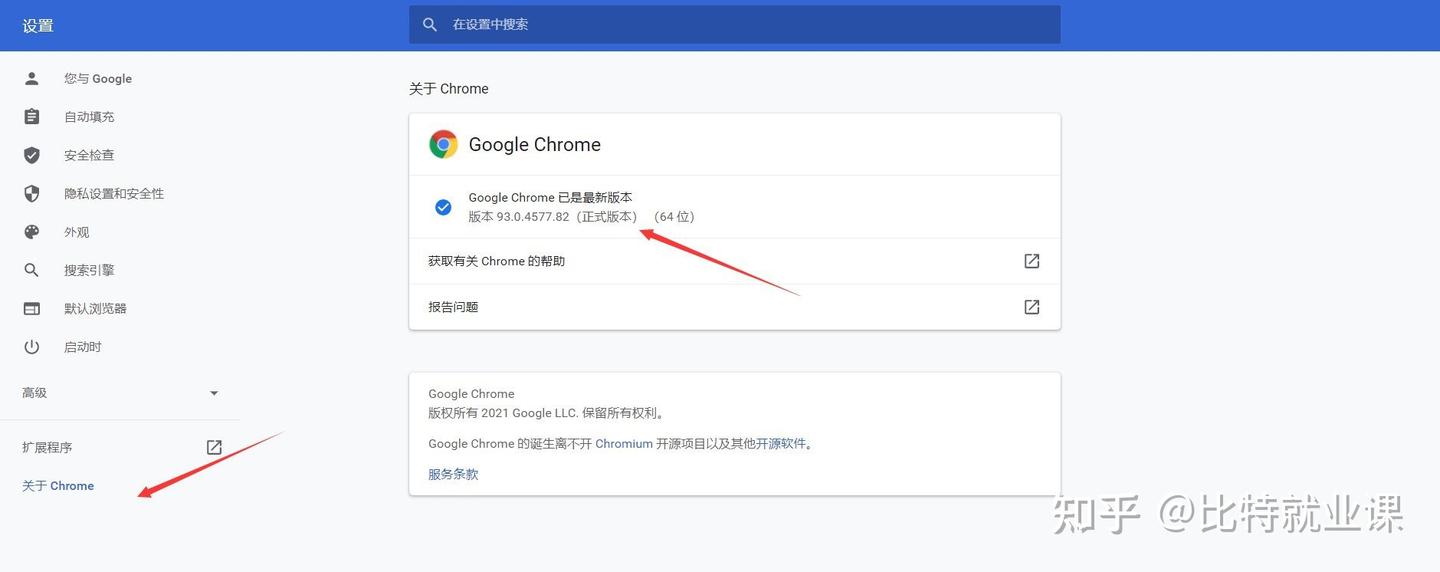Open 隐私设置和安全性 settings
1440x572 pixels.
tap(114, 193)
